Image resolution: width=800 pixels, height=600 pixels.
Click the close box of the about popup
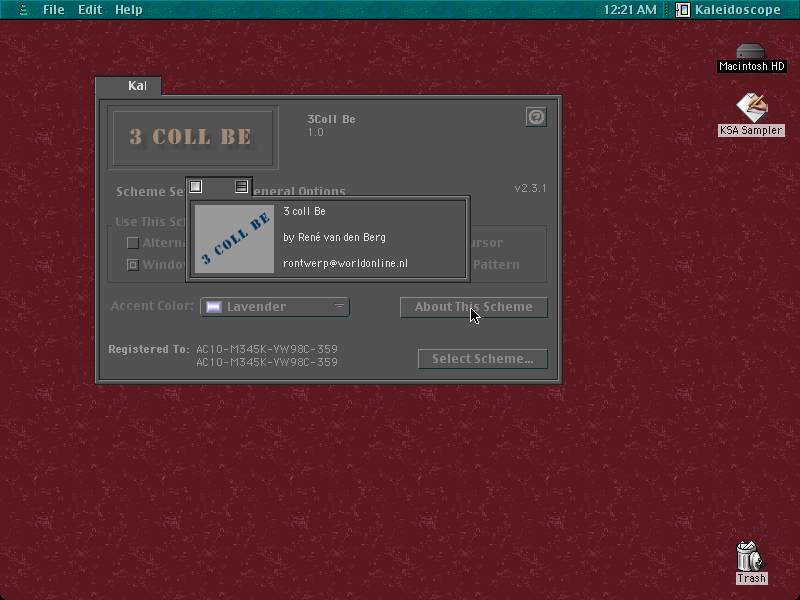[196, 187]
